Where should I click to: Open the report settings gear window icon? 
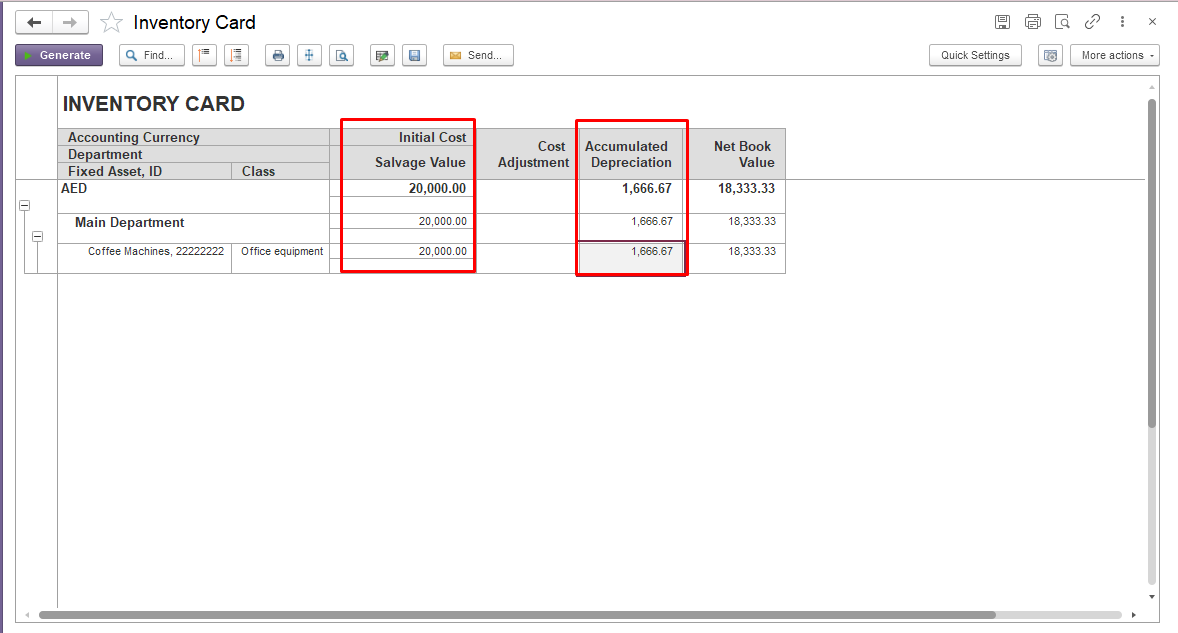(x=1050, y=55)
